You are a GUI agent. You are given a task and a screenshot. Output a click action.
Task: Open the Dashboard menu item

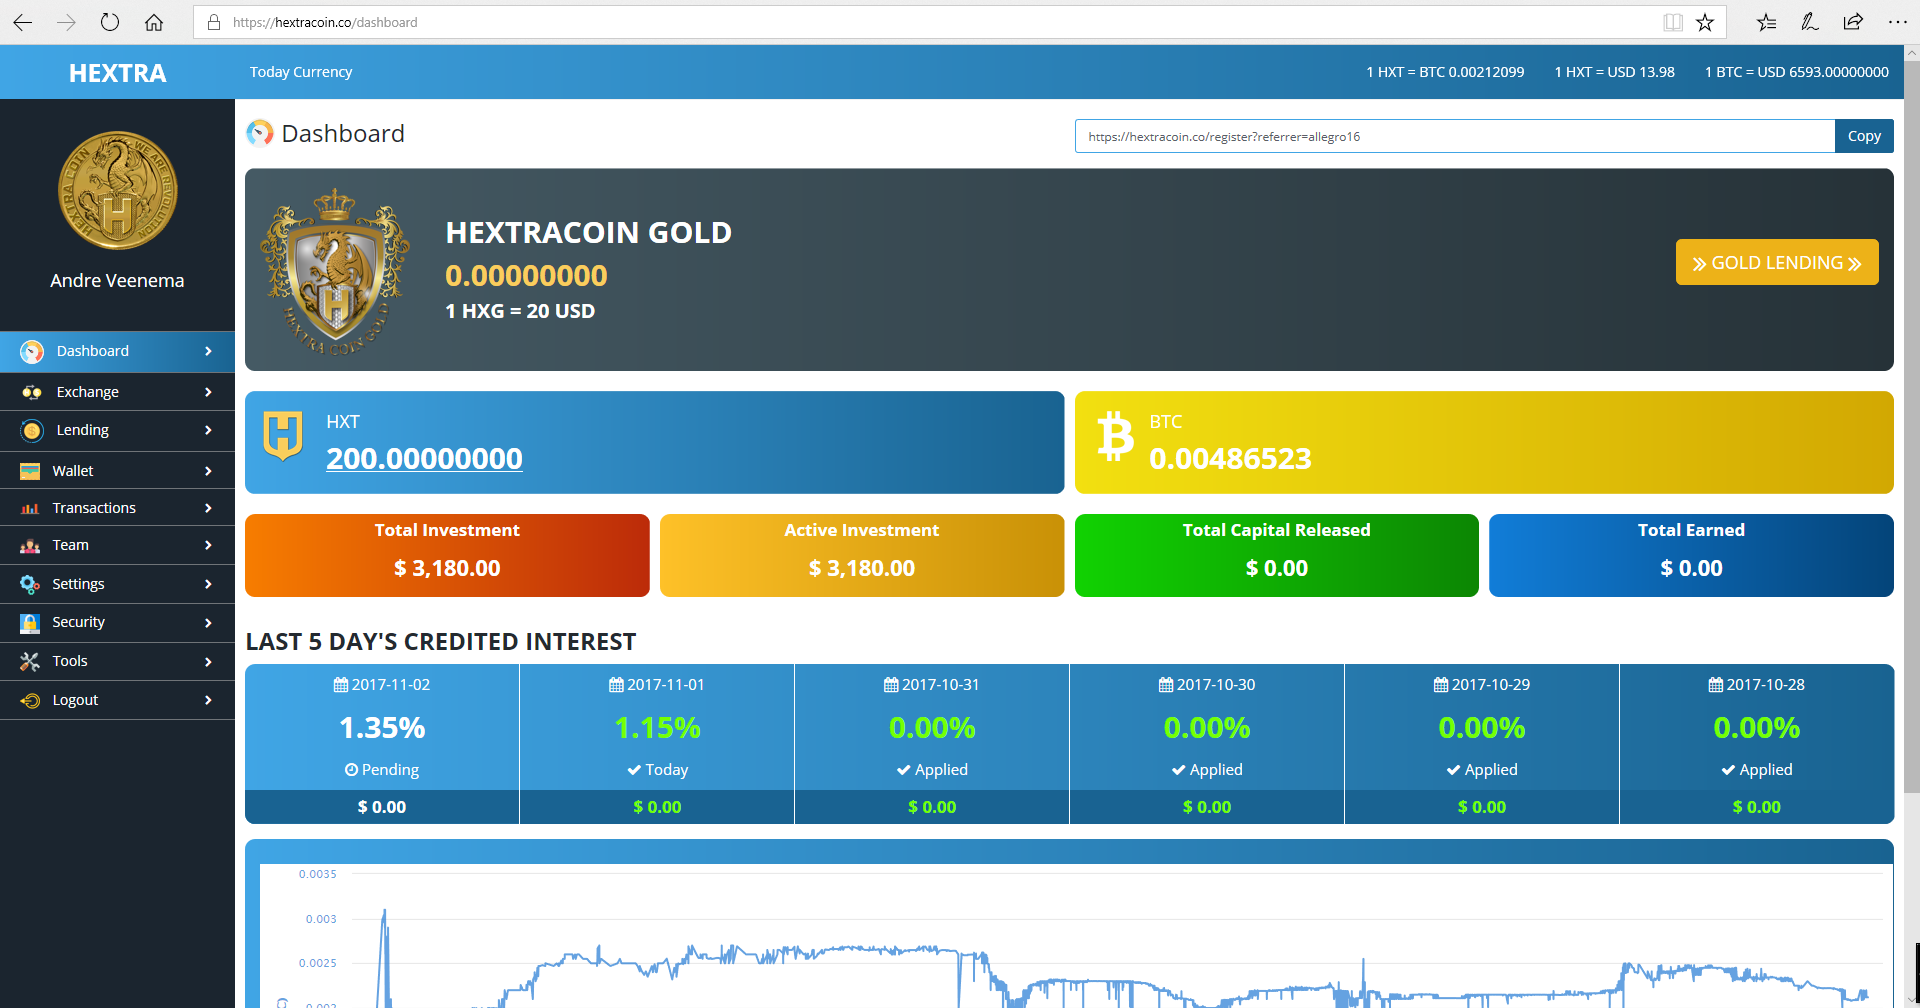[117, 351]
